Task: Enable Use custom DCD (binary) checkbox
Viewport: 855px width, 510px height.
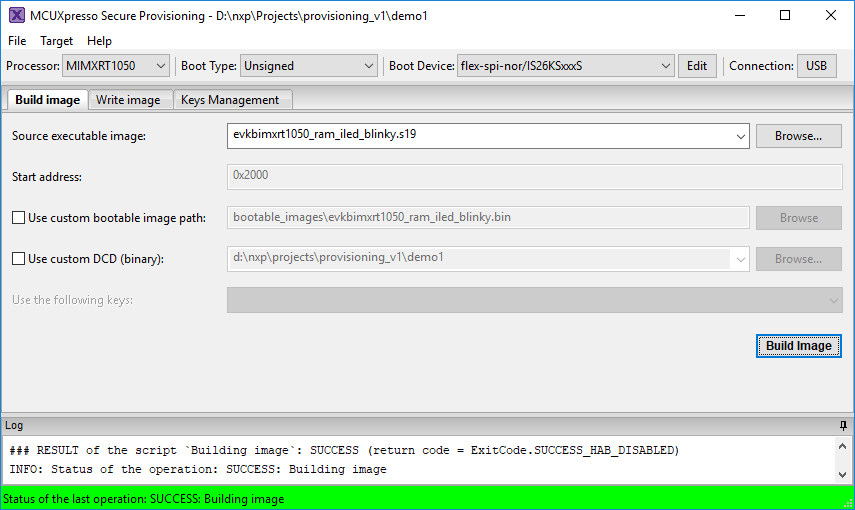Action: pos(19,259)
